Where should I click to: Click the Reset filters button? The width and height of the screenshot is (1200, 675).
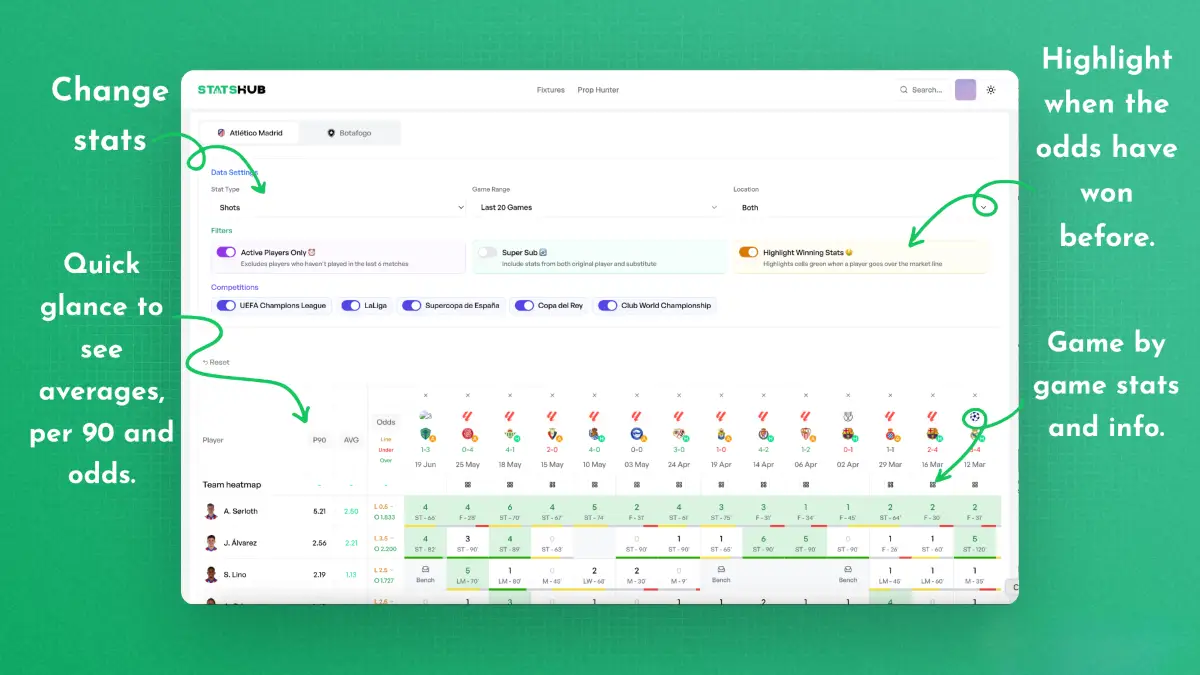(215, 362)
